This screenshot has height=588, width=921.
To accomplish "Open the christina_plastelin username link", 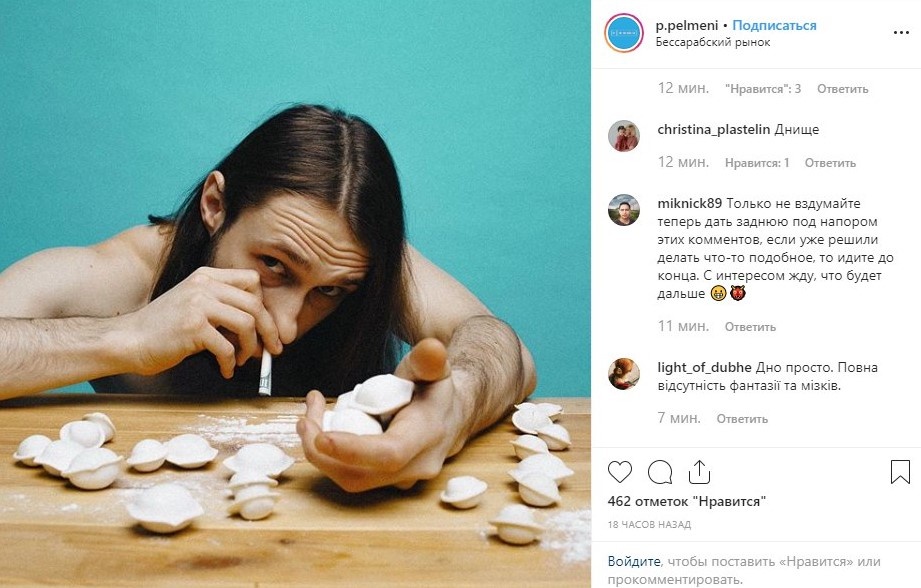I will pos(713,130).
